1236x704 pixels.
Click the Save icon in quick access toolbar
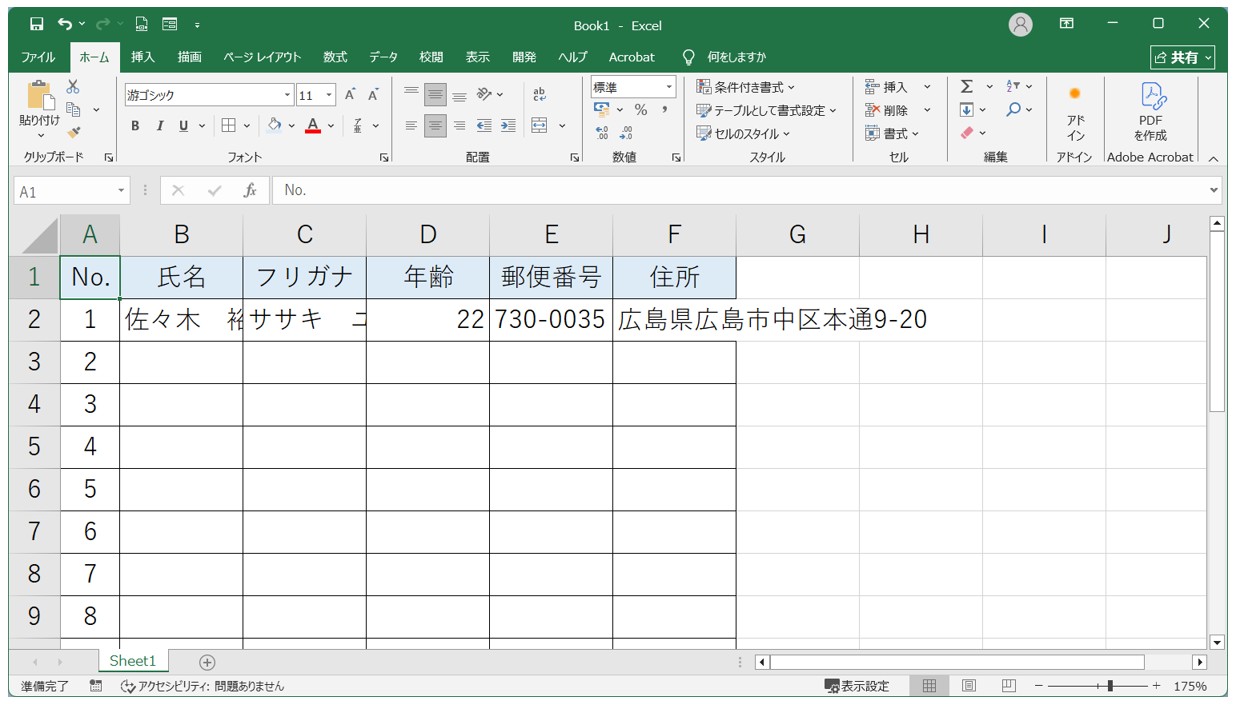click(37, 24)
